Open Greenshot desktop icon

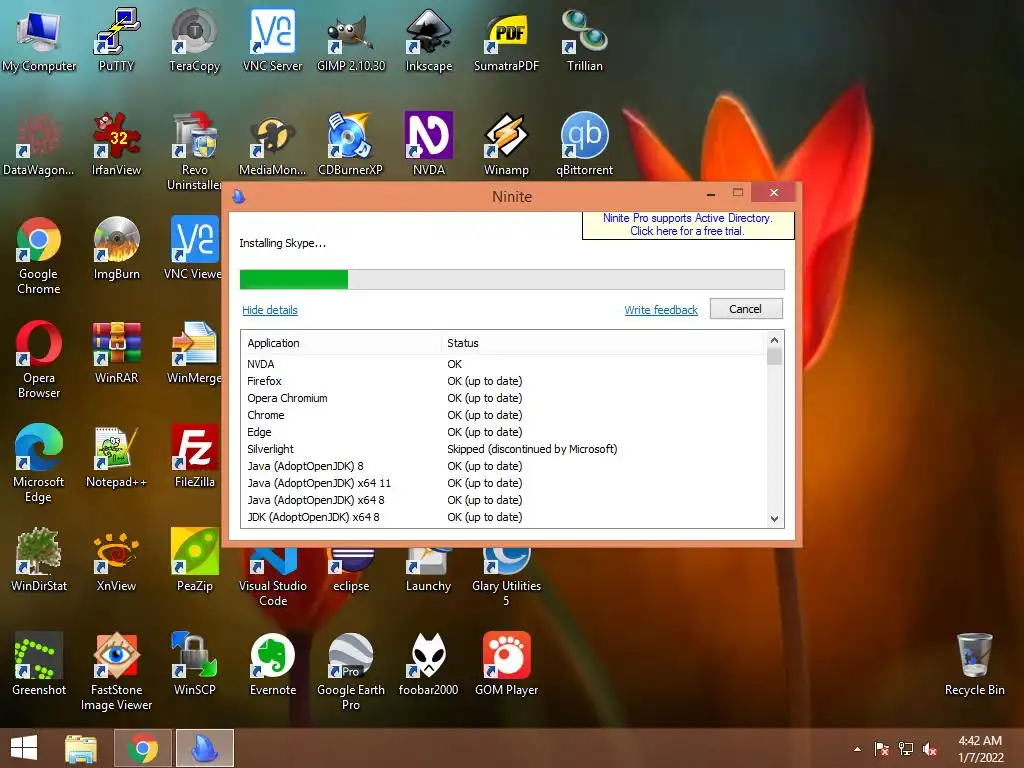[39, 664]
